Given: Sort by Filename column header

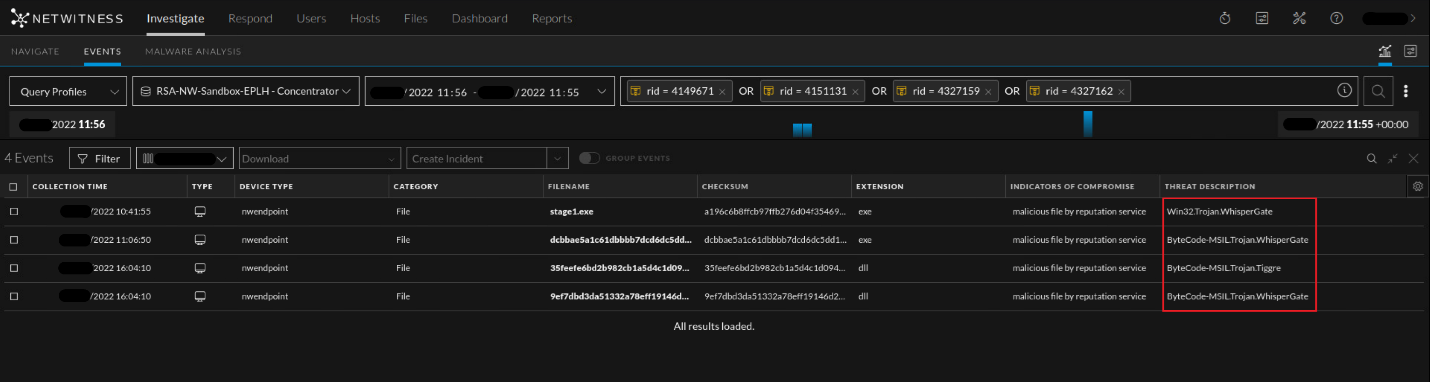Looking at the screenshot, I should click(570, 187).
